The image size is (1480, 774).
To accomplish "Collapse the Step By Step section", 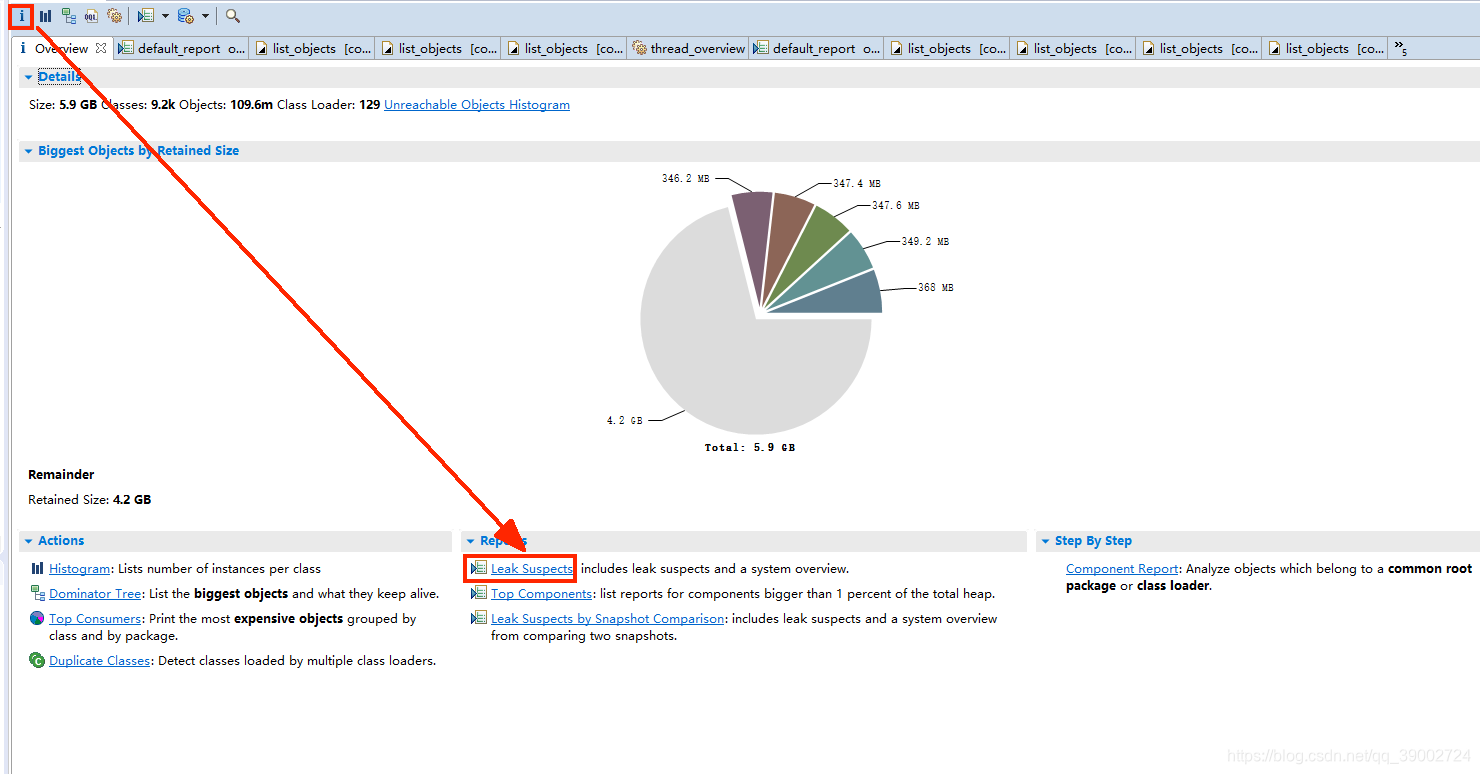I will tap(1045, 541).
